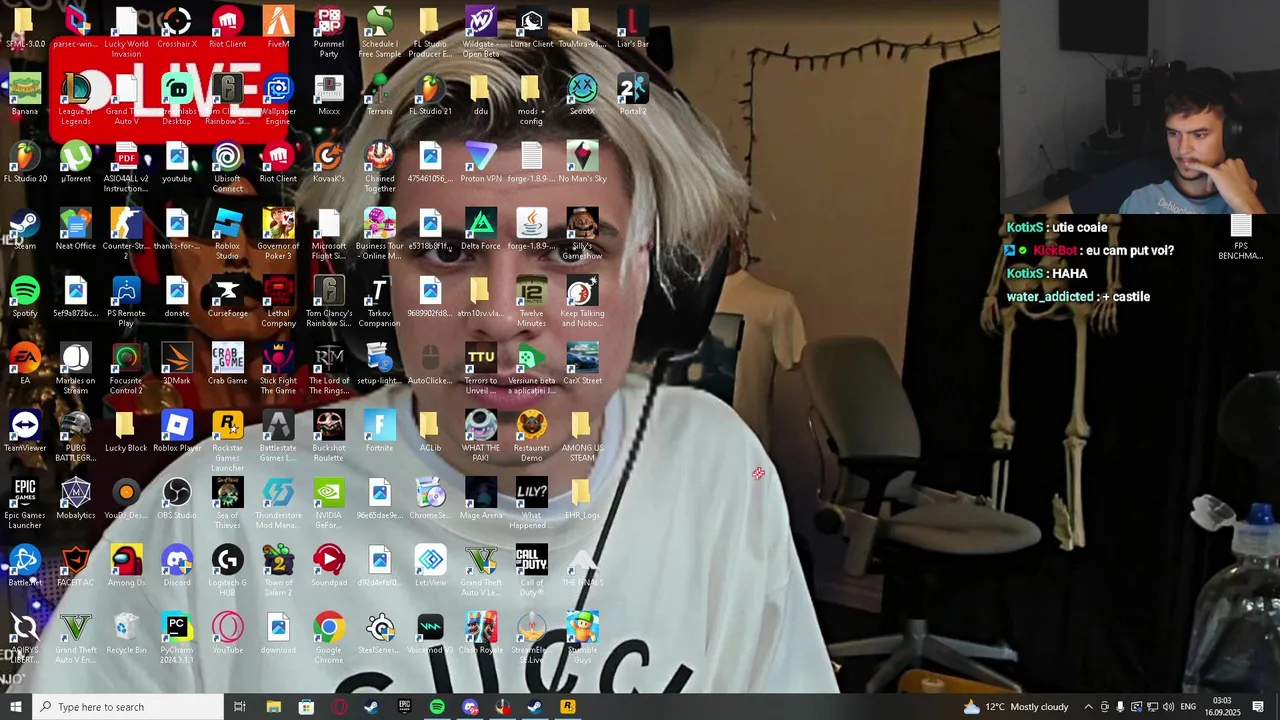
Task: Open the notification center
Action: point(1258,707)
